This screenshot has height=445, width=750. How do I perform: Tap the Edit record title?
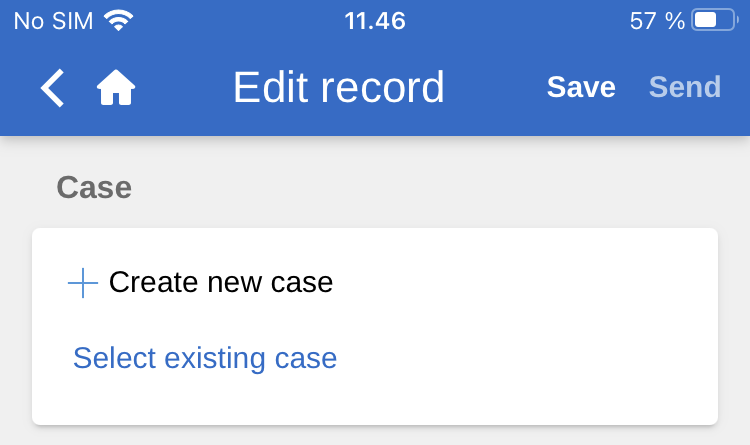pos(338,88)
